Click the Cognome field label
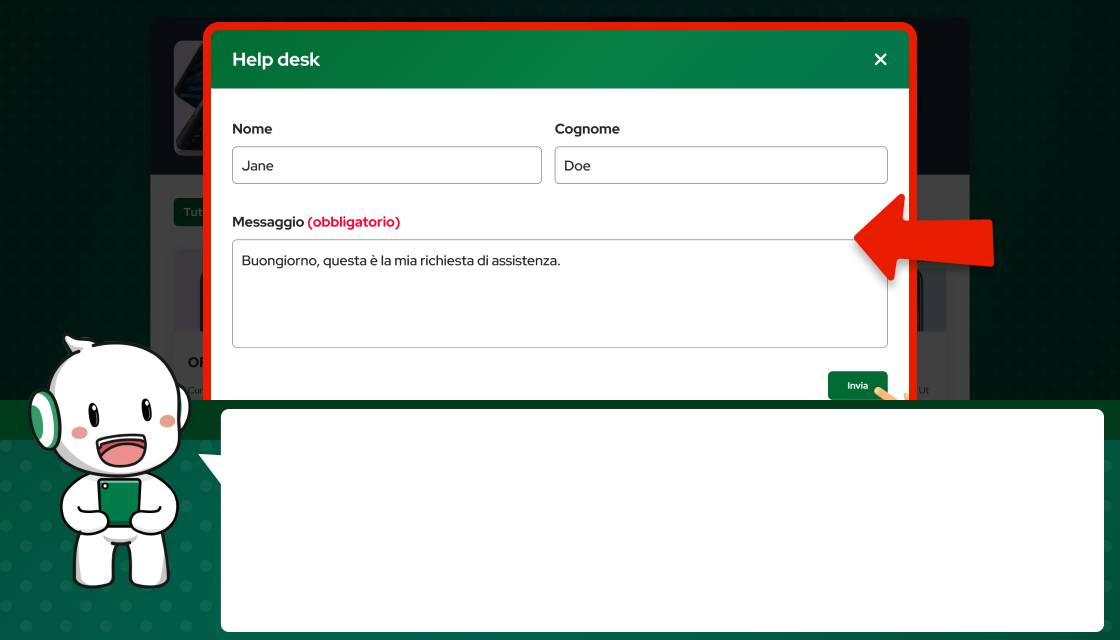The image size is (1120, 640). (x=587, y=129)
